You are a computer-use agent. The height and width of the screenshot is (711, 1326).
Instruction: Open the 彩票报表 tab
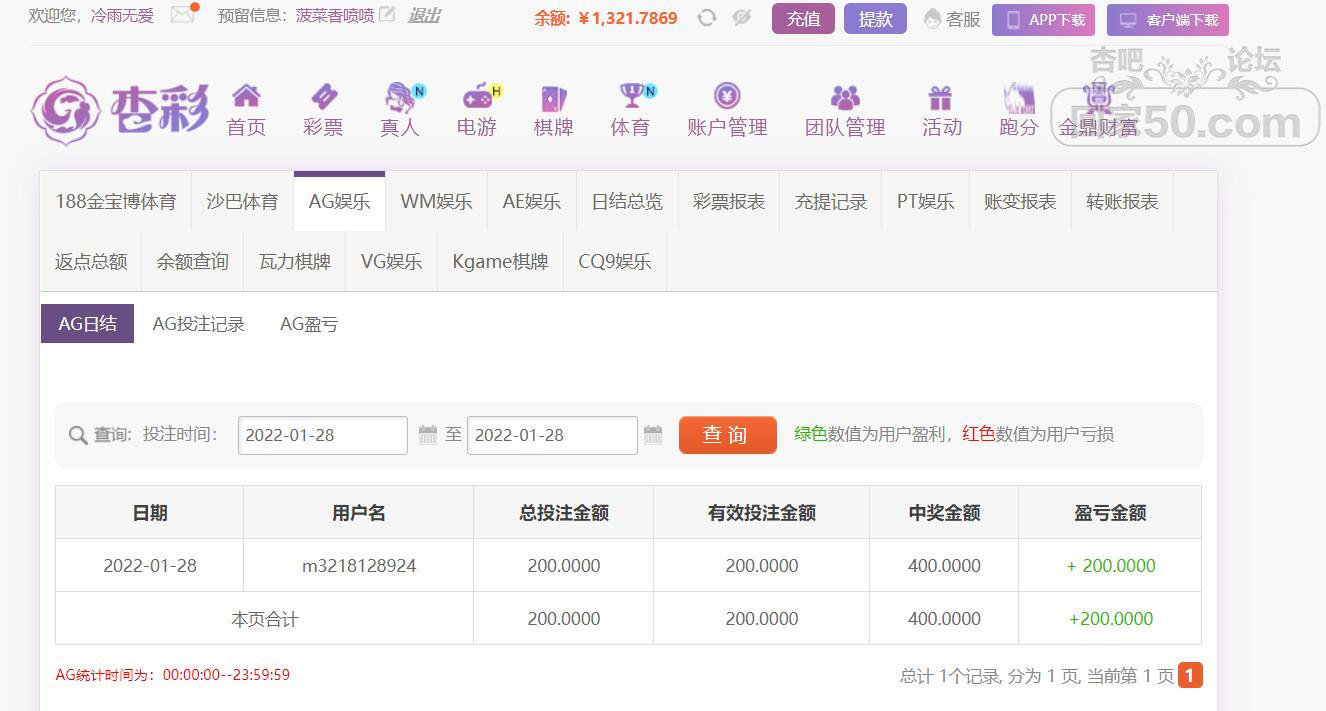(x=728, y=201)
